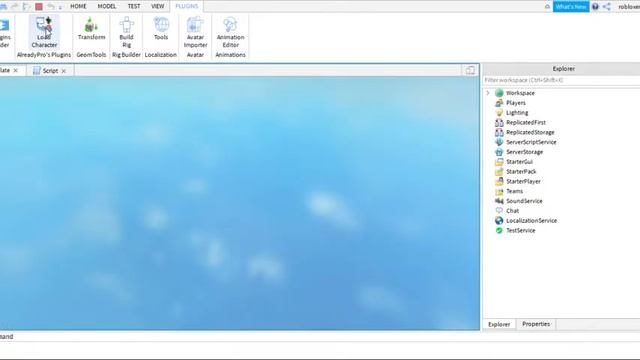Switch to the HOME ribbon tab

pyautogui.click(x=78, y=7)
